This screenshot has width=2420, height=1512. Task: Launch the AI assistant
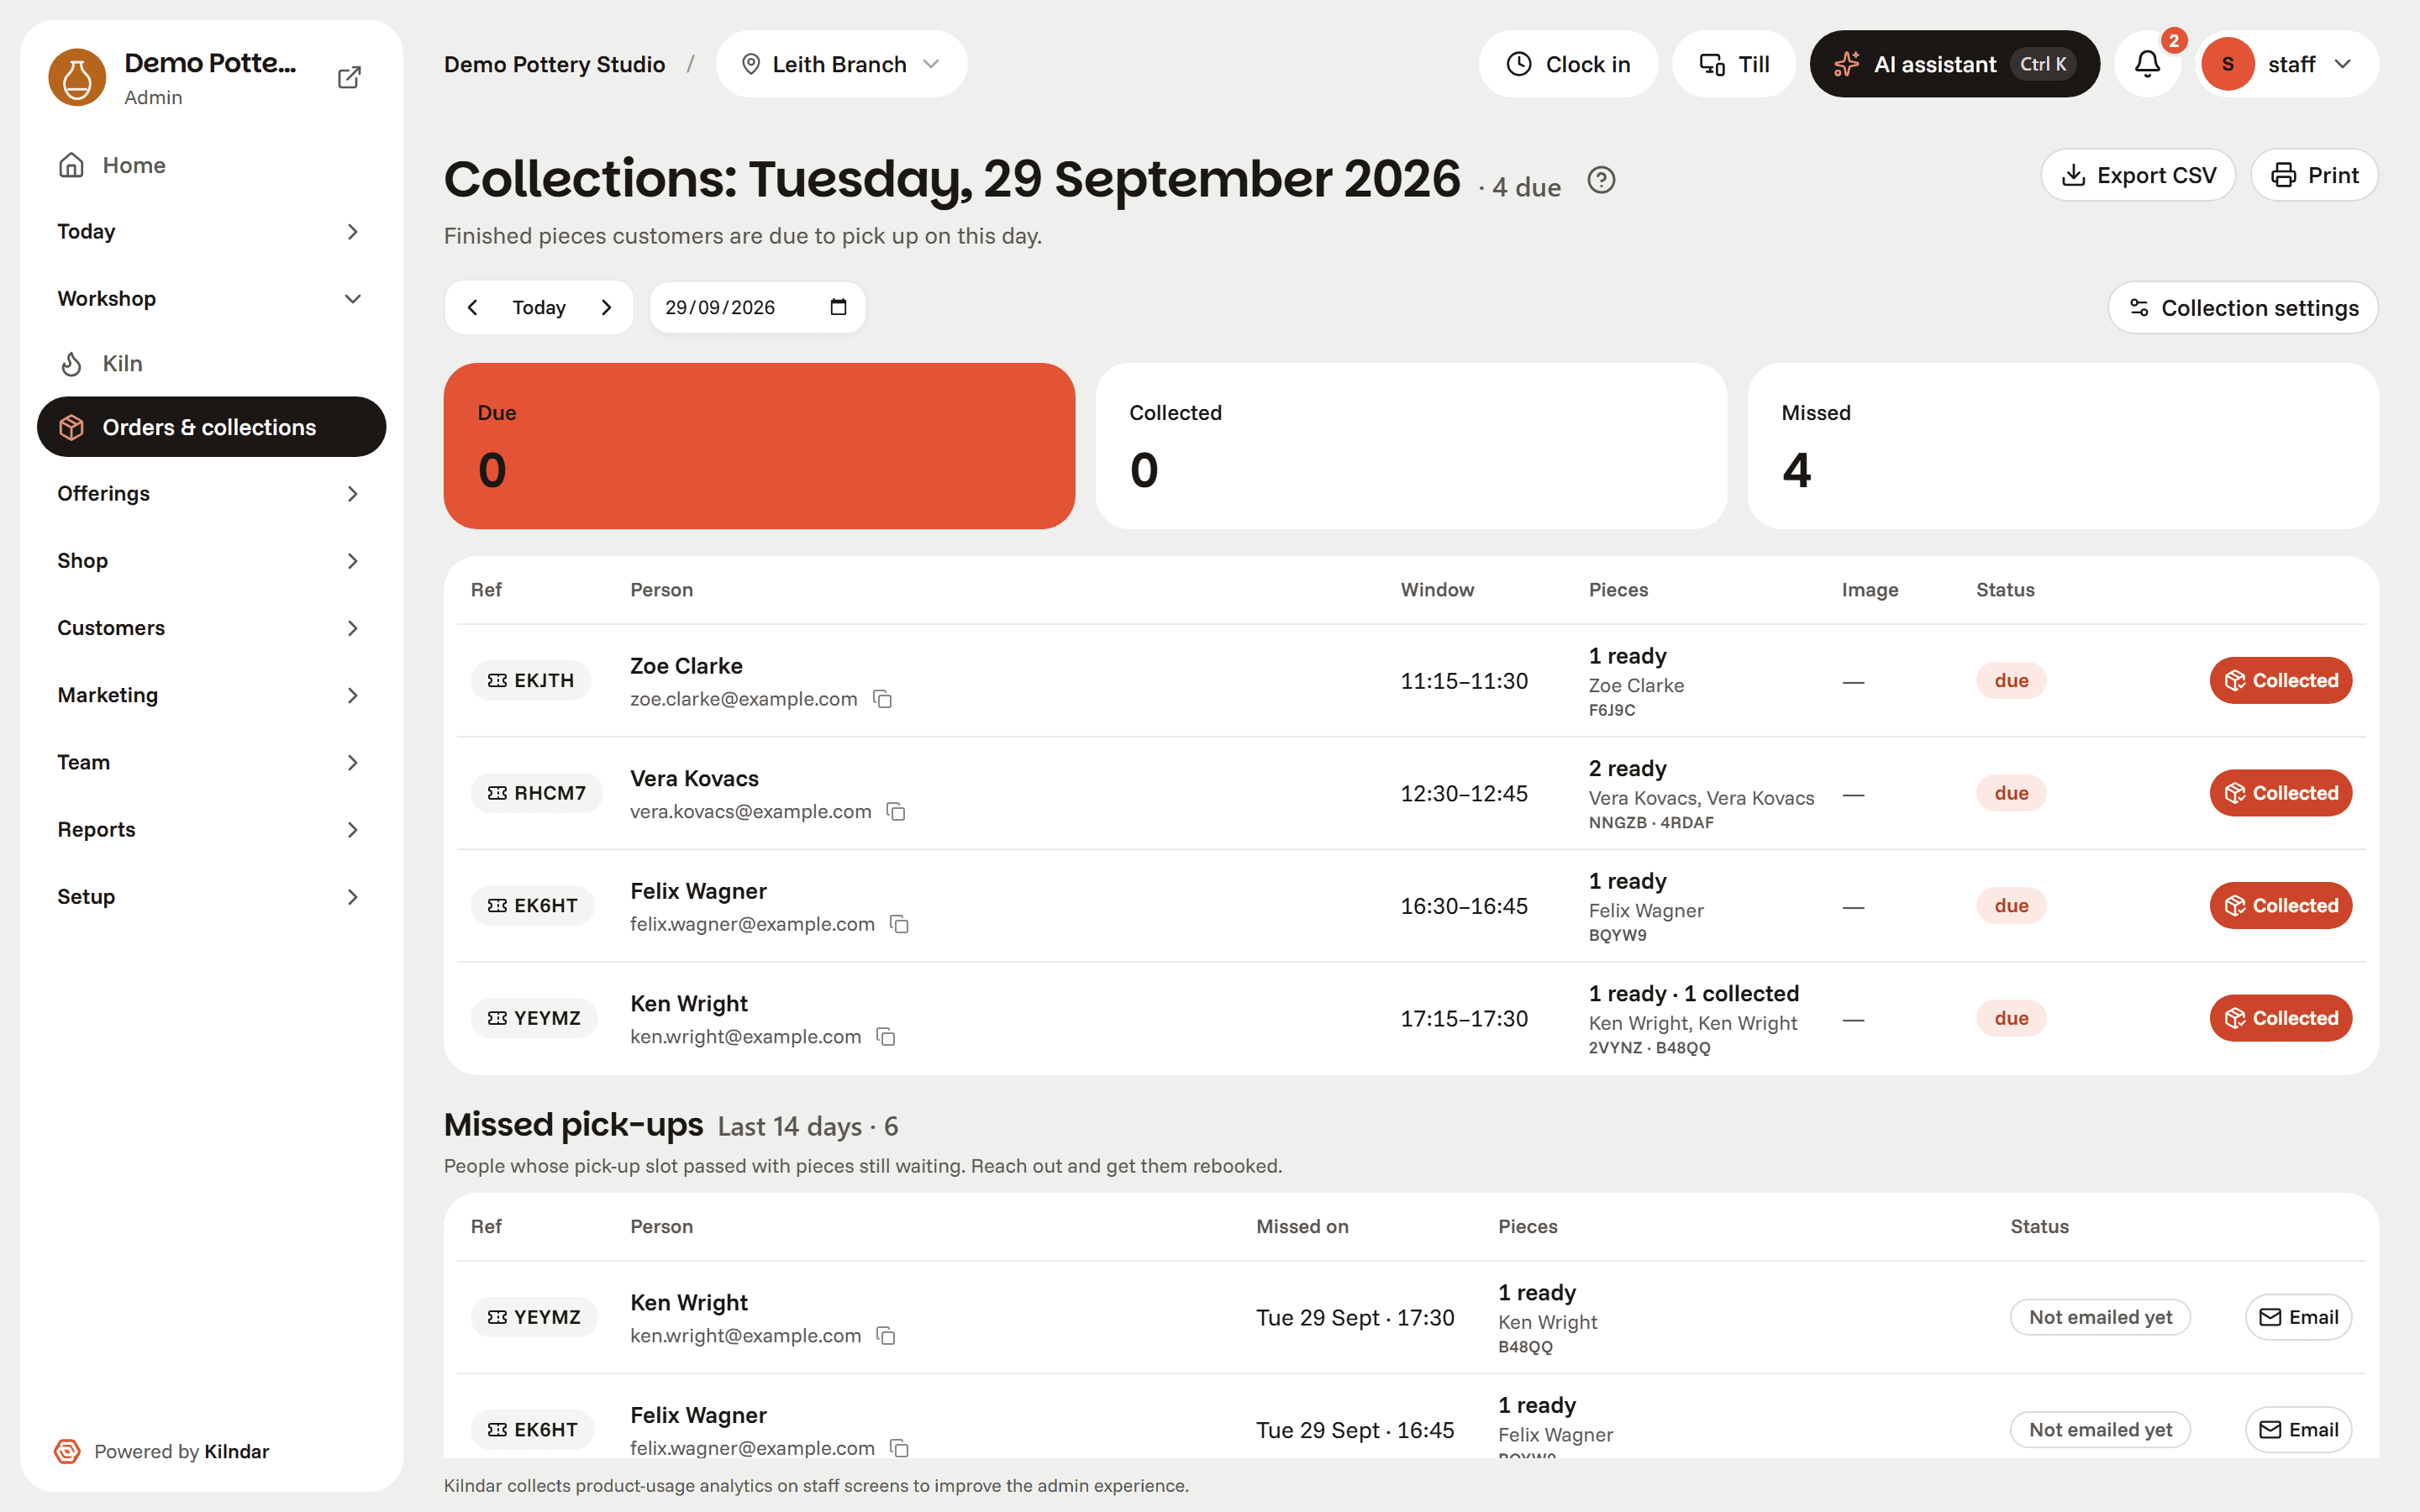coord(1954,64)
